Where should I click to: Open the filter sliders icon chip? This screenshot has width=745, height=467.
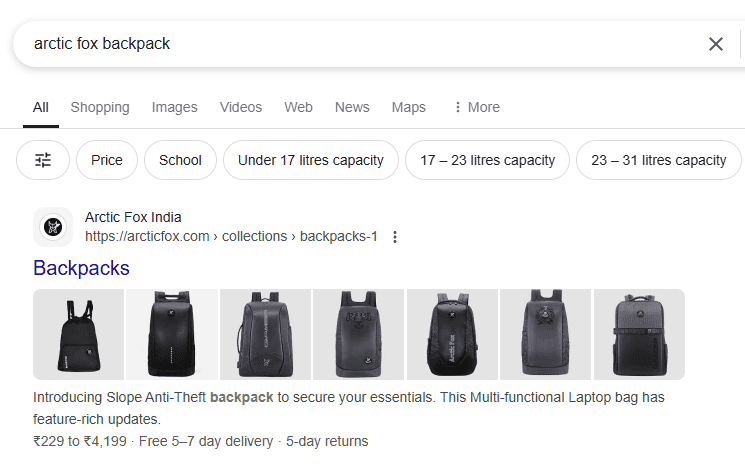coord(43,160)
